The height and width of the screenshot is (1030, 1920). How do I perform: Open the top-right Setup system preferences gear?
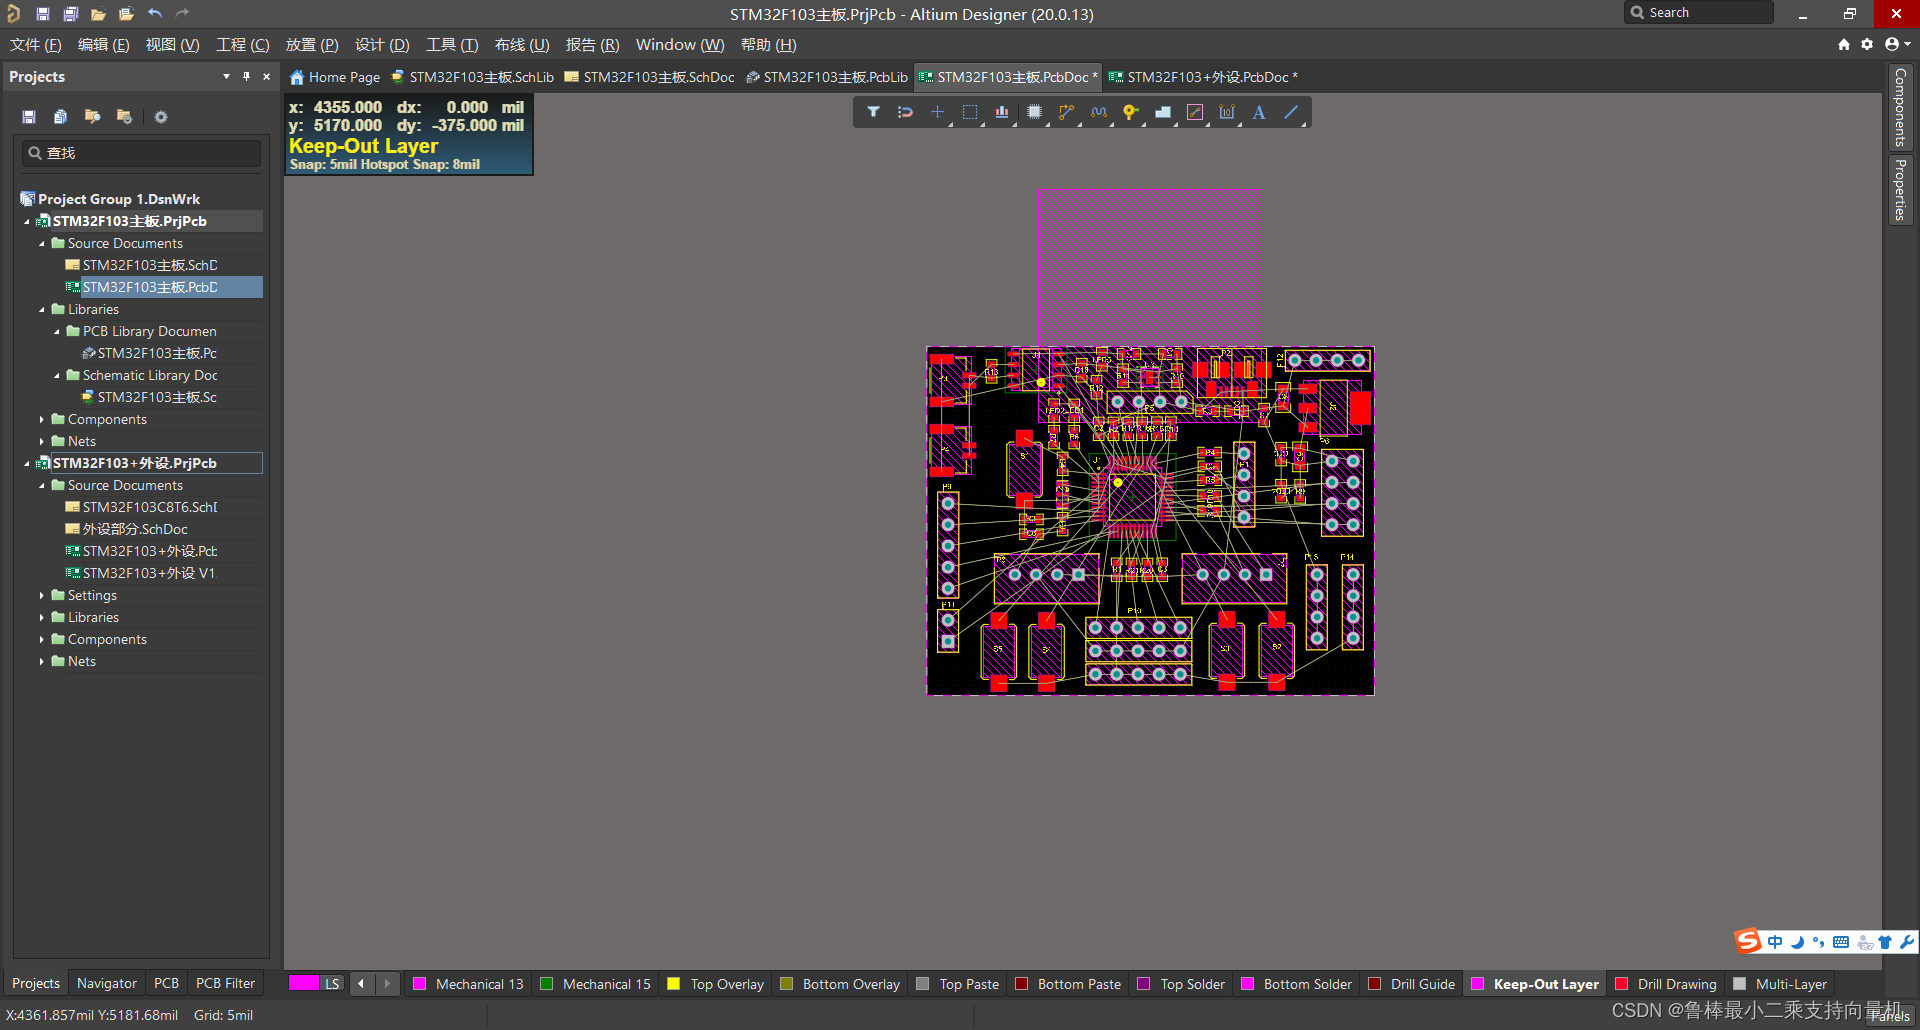click(1867, 44)
